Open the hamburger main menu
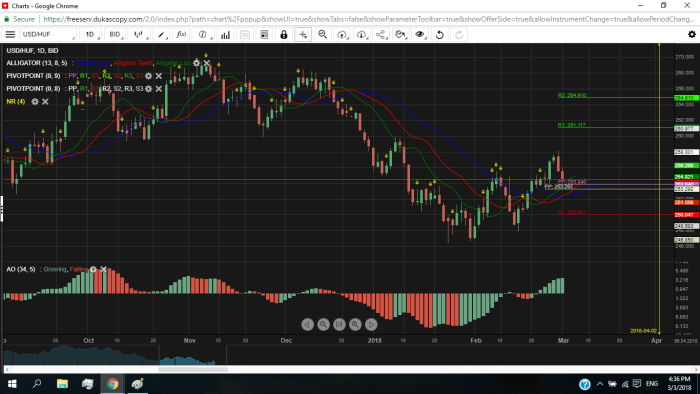700x394 pixels. tap(10, 34)
